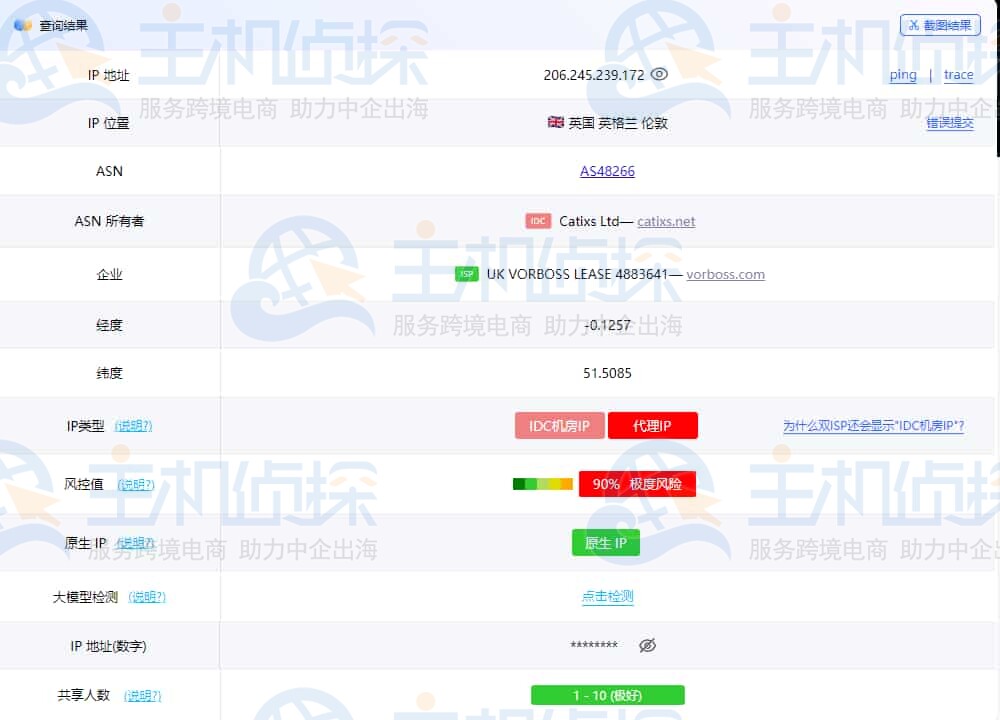Select the Catixs Ltd owner text

(589, 221)
